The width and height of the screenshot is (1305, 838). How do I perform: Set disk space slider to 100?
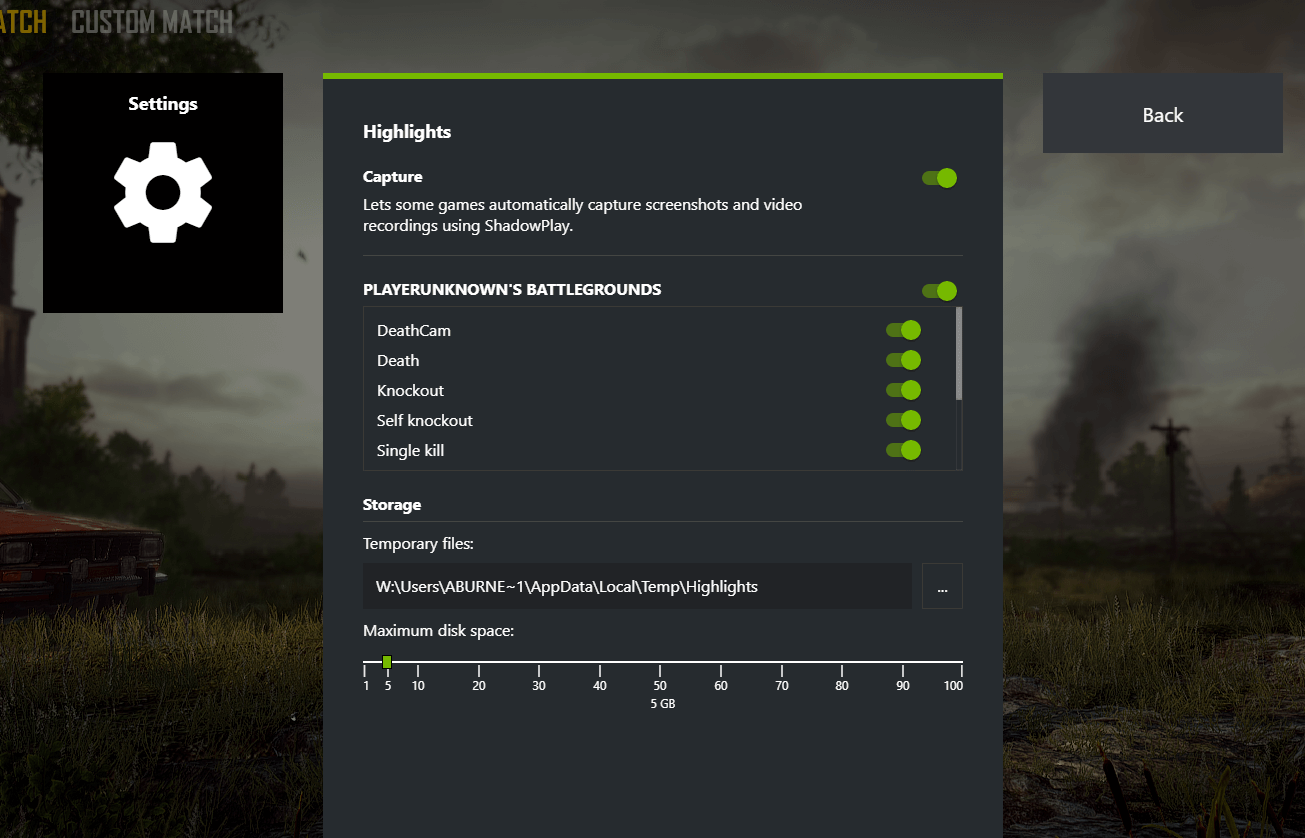pos(961,663)
